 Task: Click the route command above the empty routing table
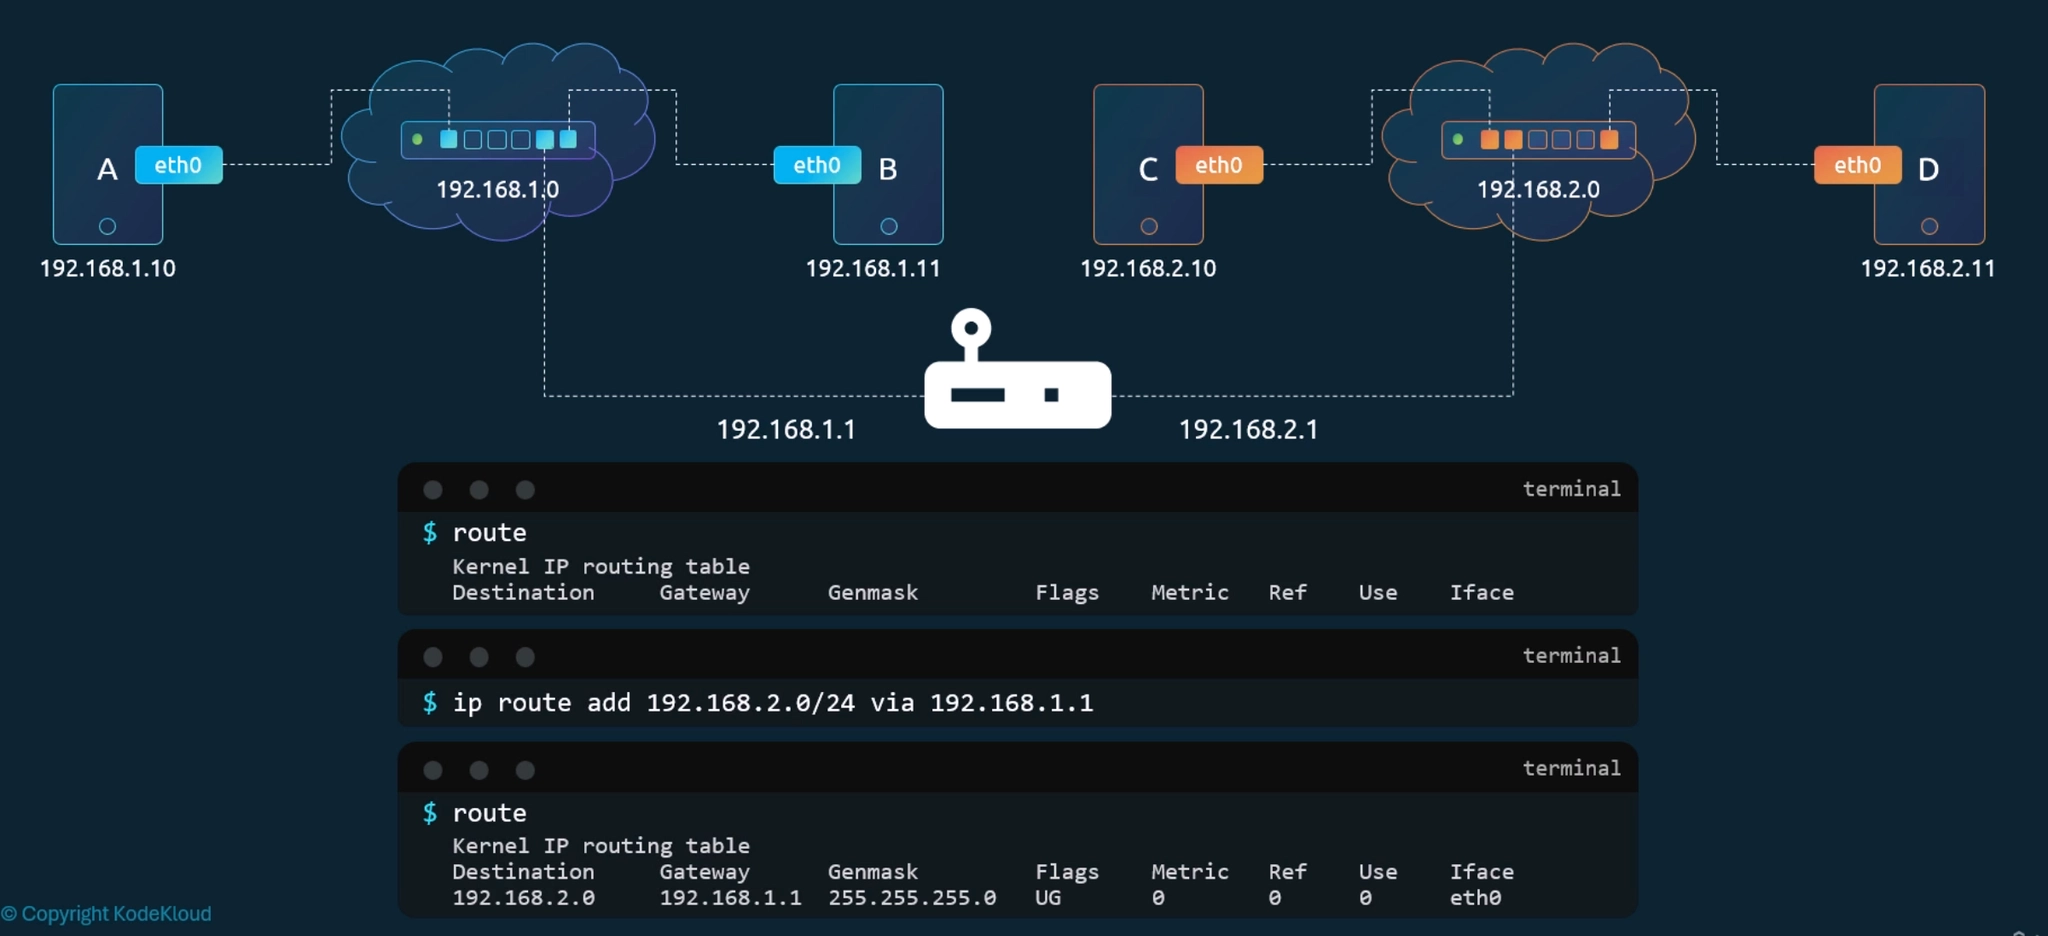489,532
